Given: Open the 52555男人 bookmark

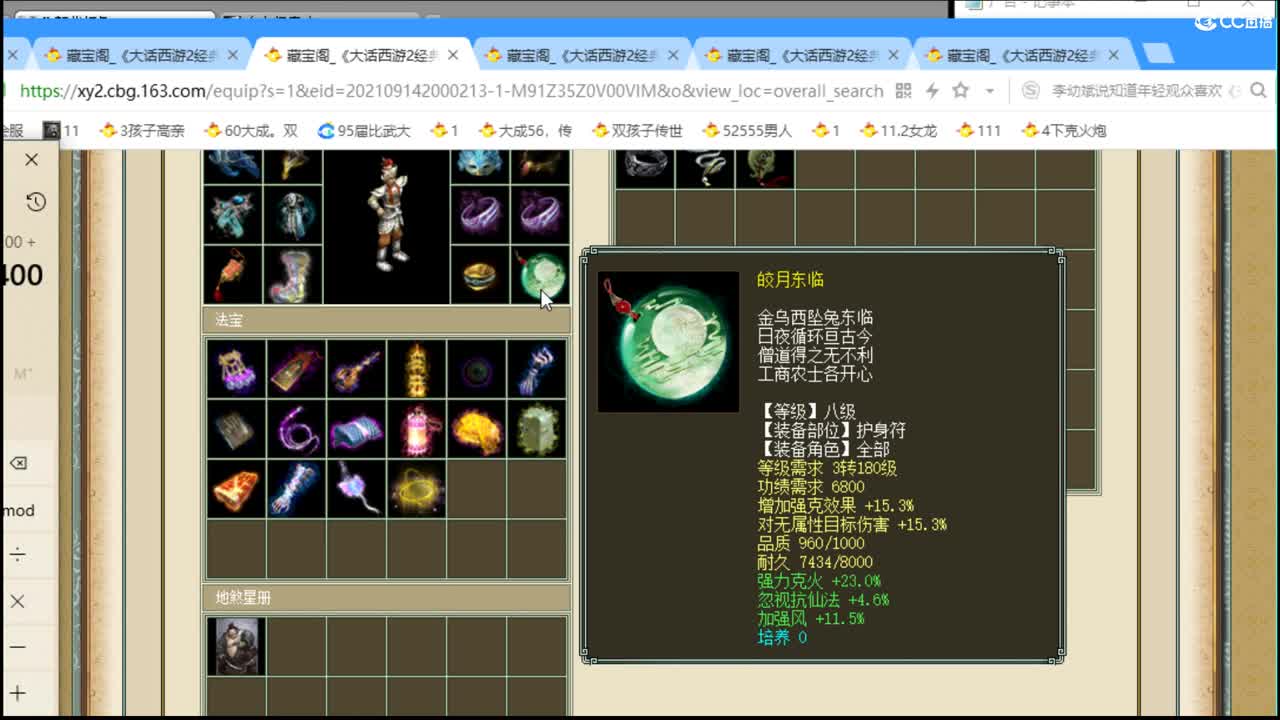Looking at the screenshot, I should coord(747,130).
